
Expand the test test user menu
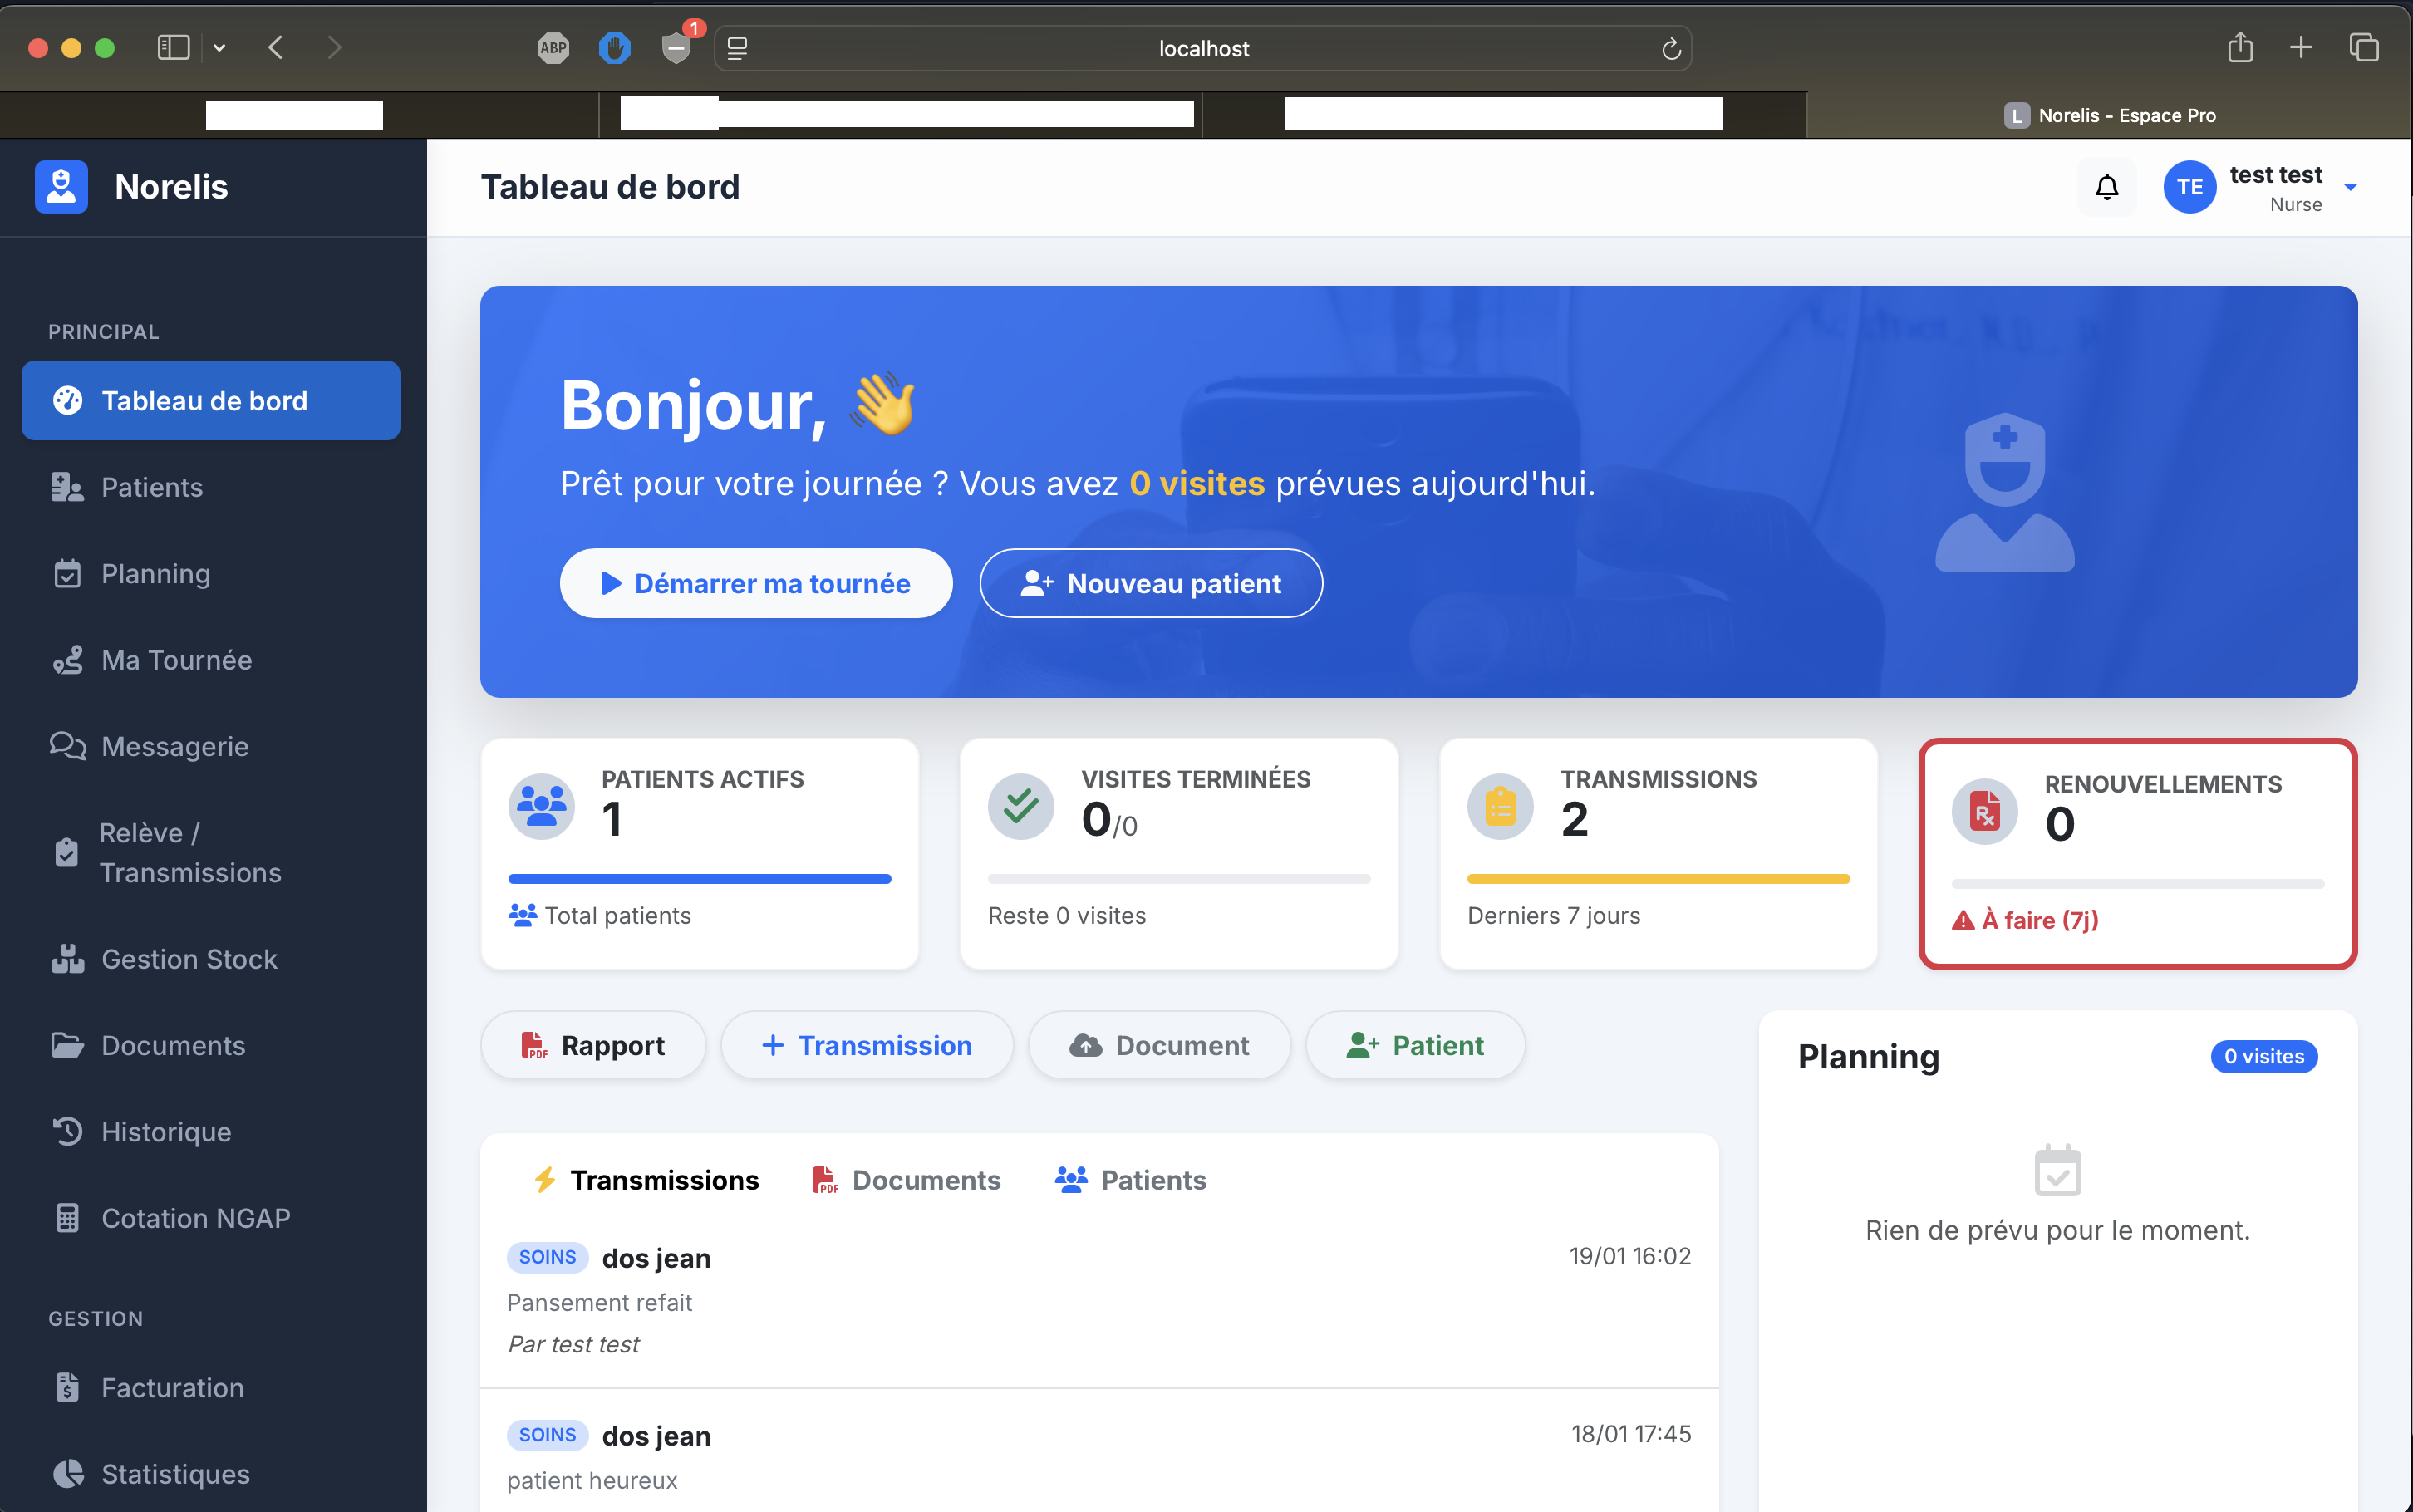[x=2350, y=187]
